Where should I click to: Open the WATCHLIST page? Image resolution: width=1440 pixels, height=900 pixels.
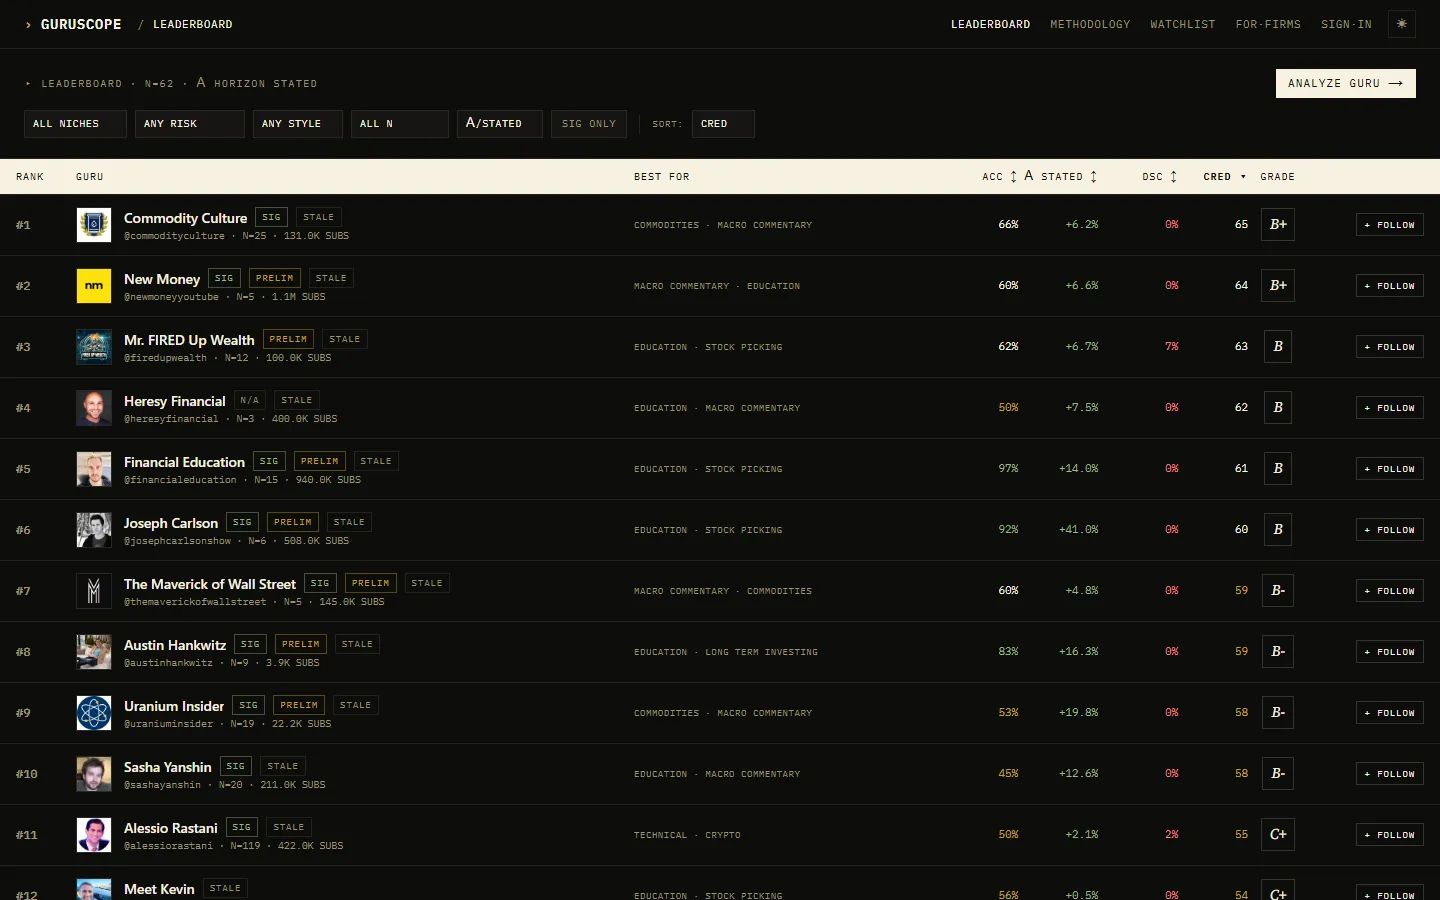[x=1183, y=24]
